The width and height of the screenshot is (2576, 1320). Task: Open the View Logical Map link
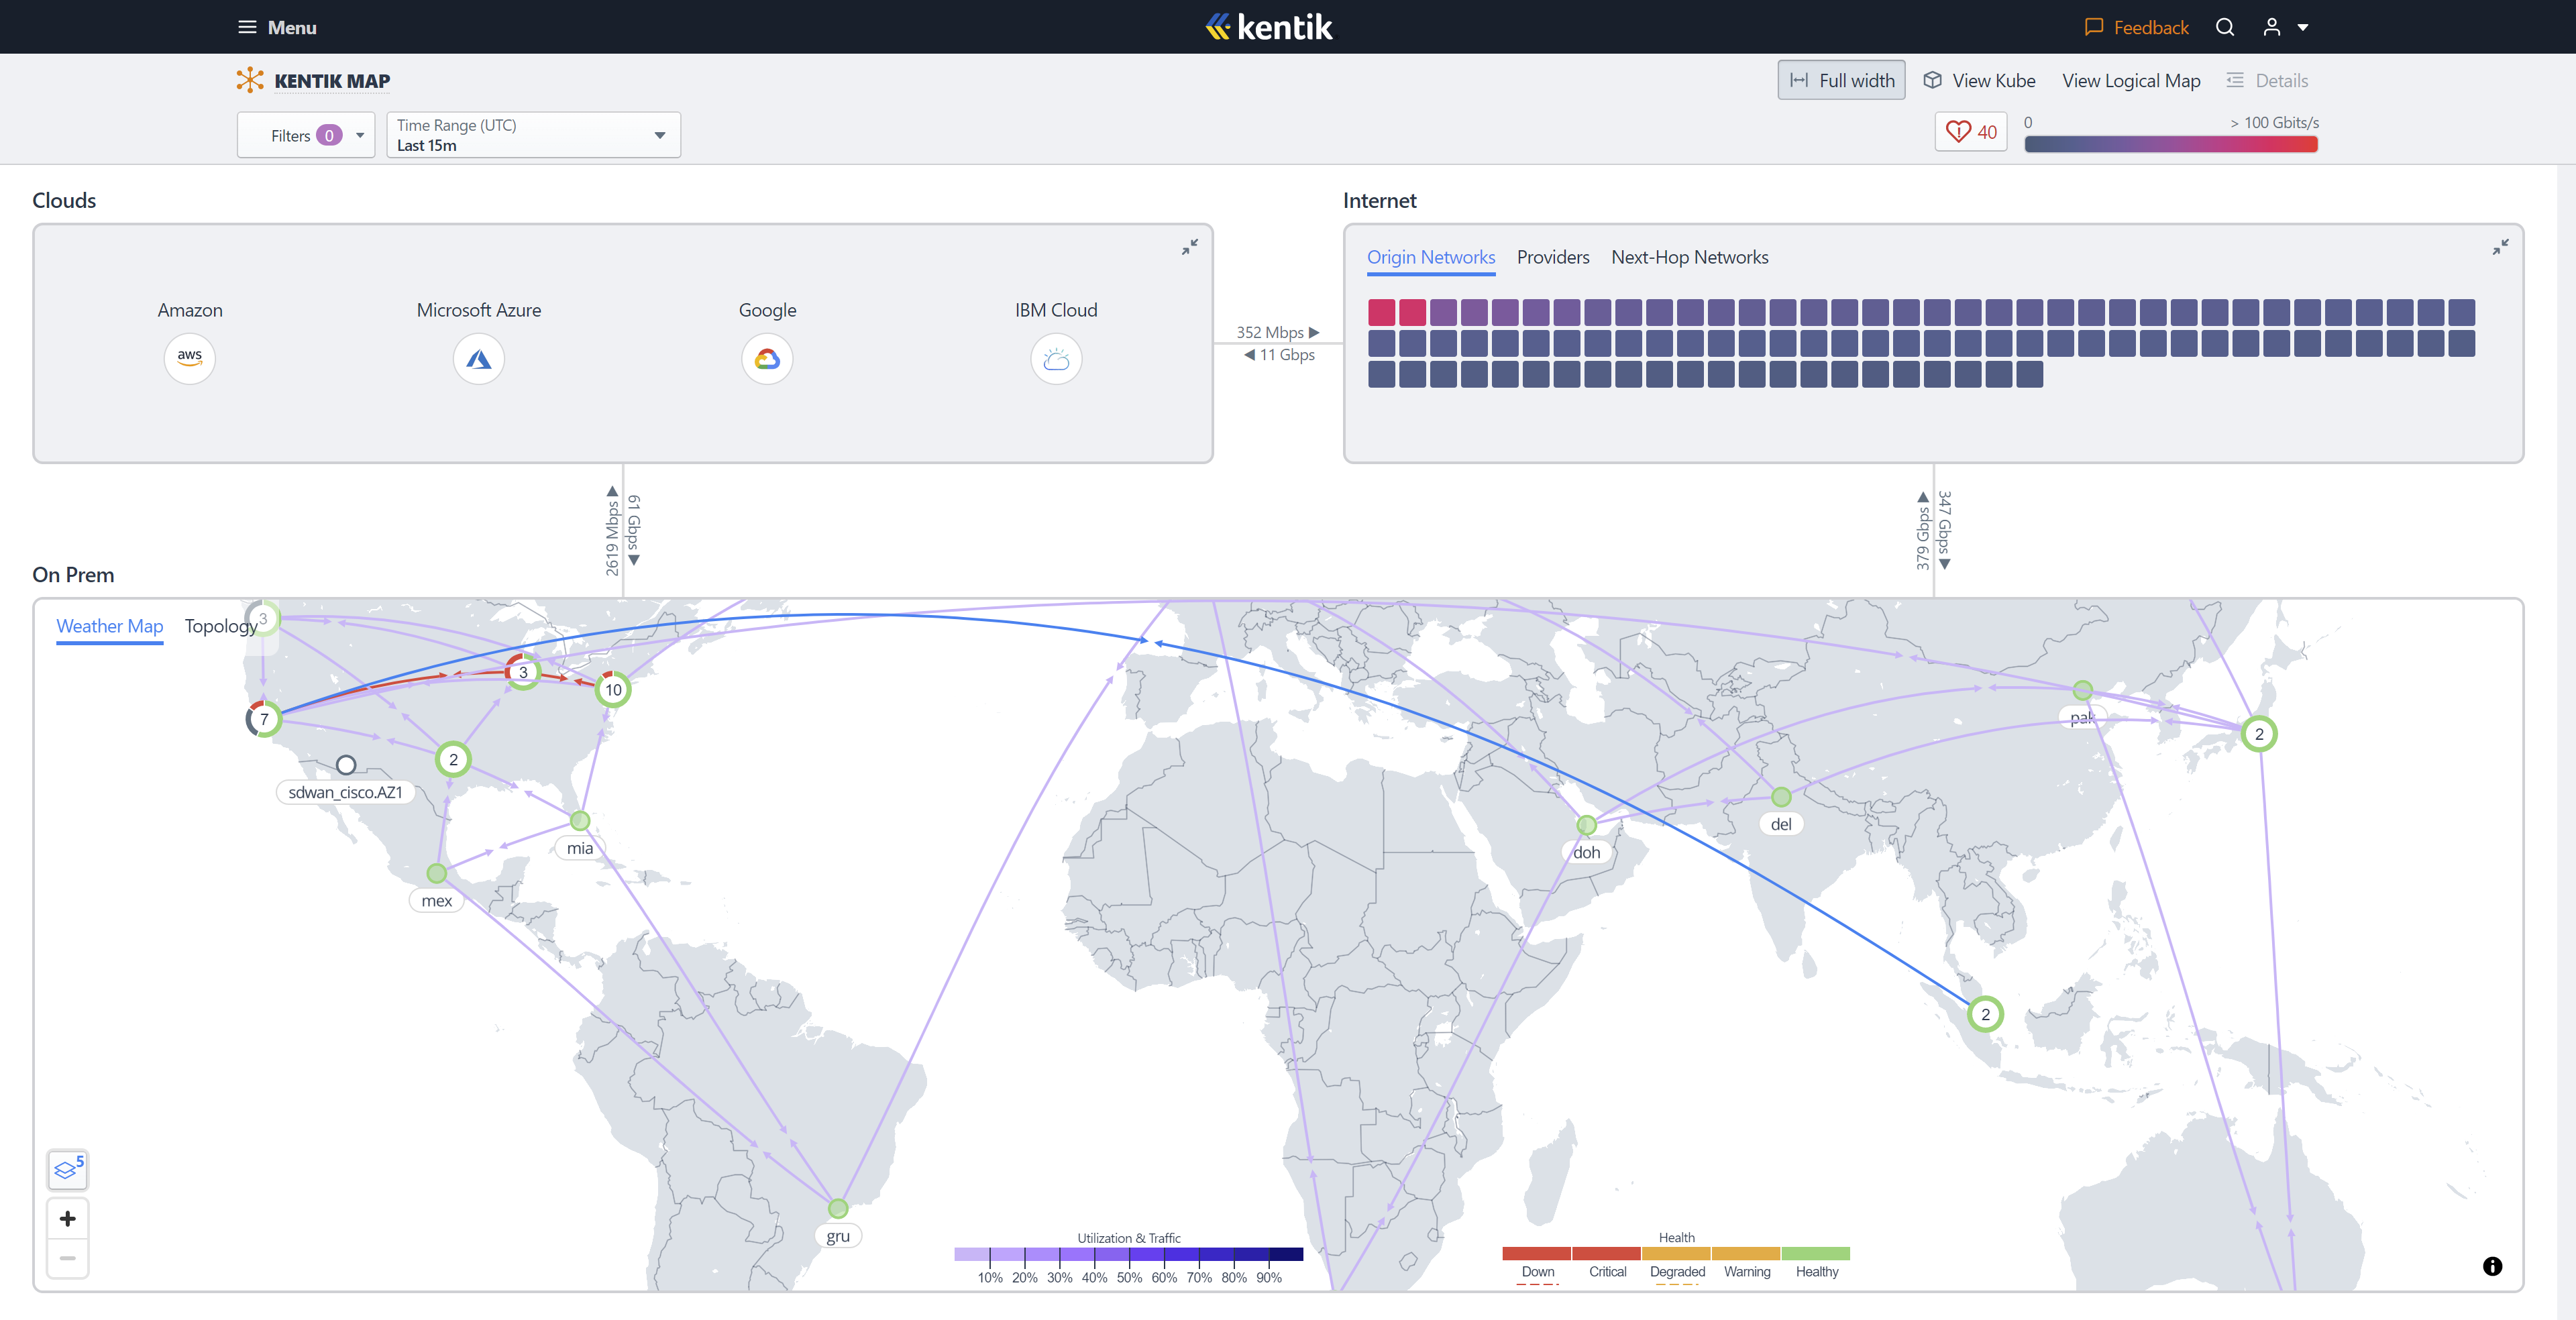tap(2130, 80)
